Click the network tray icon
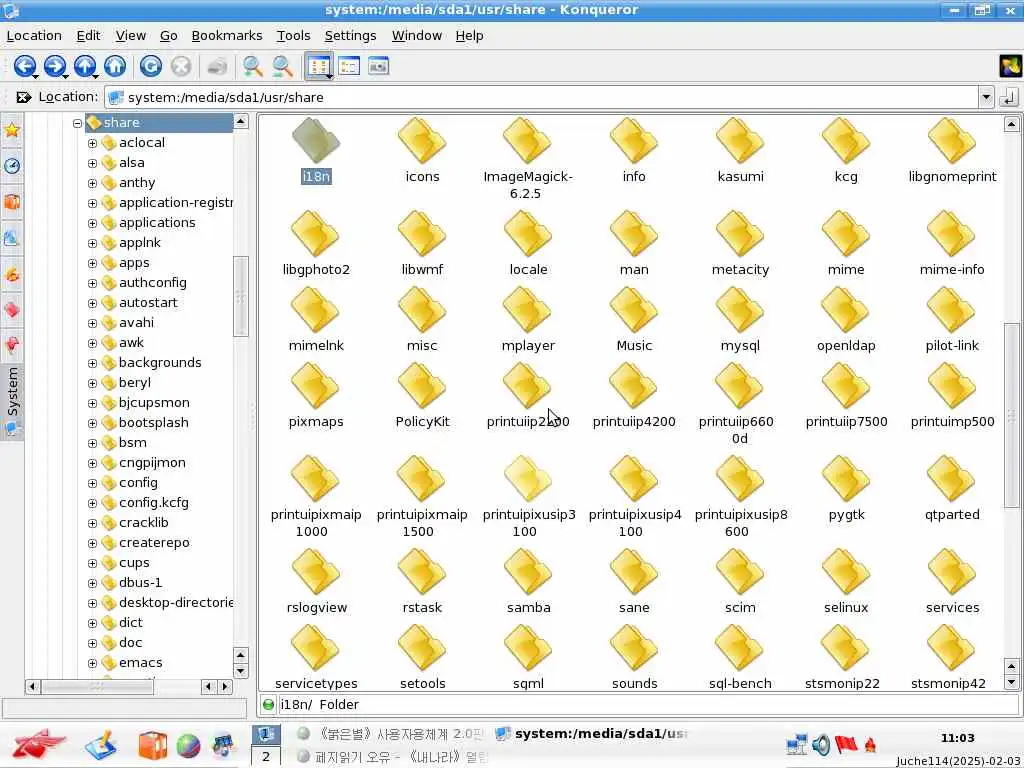The width and height of the screenshot is (1024, 768). point(797,744)
